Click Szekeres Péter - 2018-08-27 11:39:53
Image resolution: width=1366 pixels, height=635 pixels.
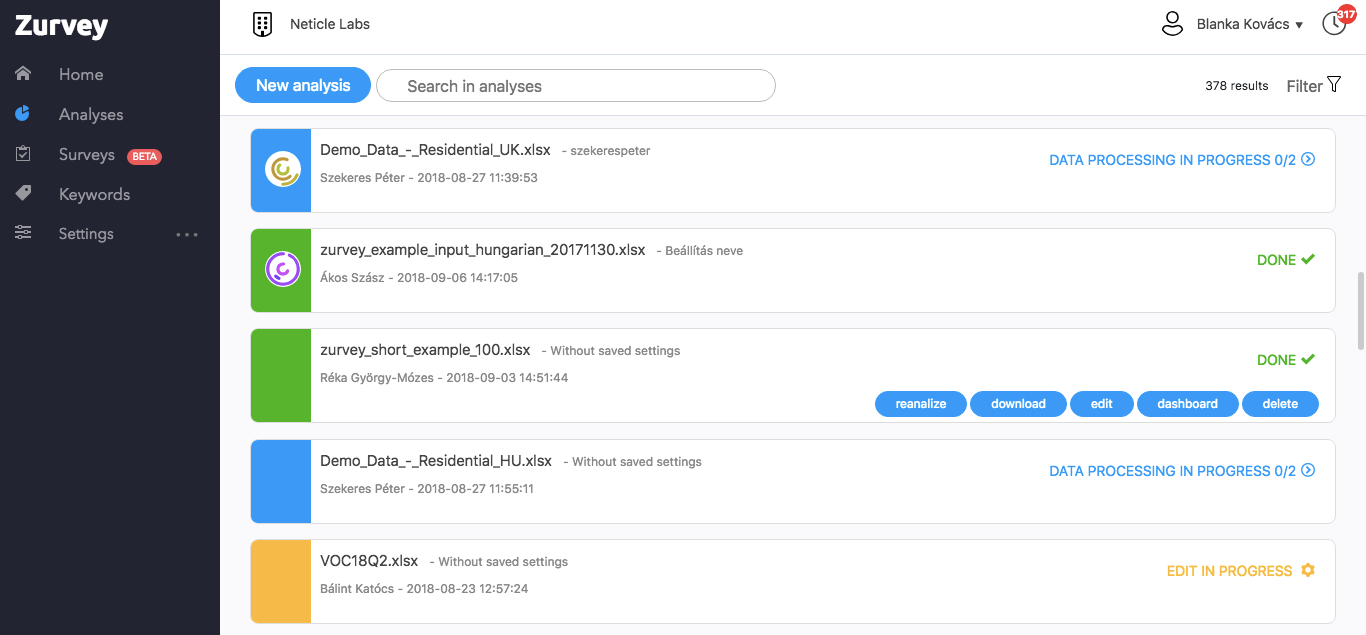click(x=429, y=178)
